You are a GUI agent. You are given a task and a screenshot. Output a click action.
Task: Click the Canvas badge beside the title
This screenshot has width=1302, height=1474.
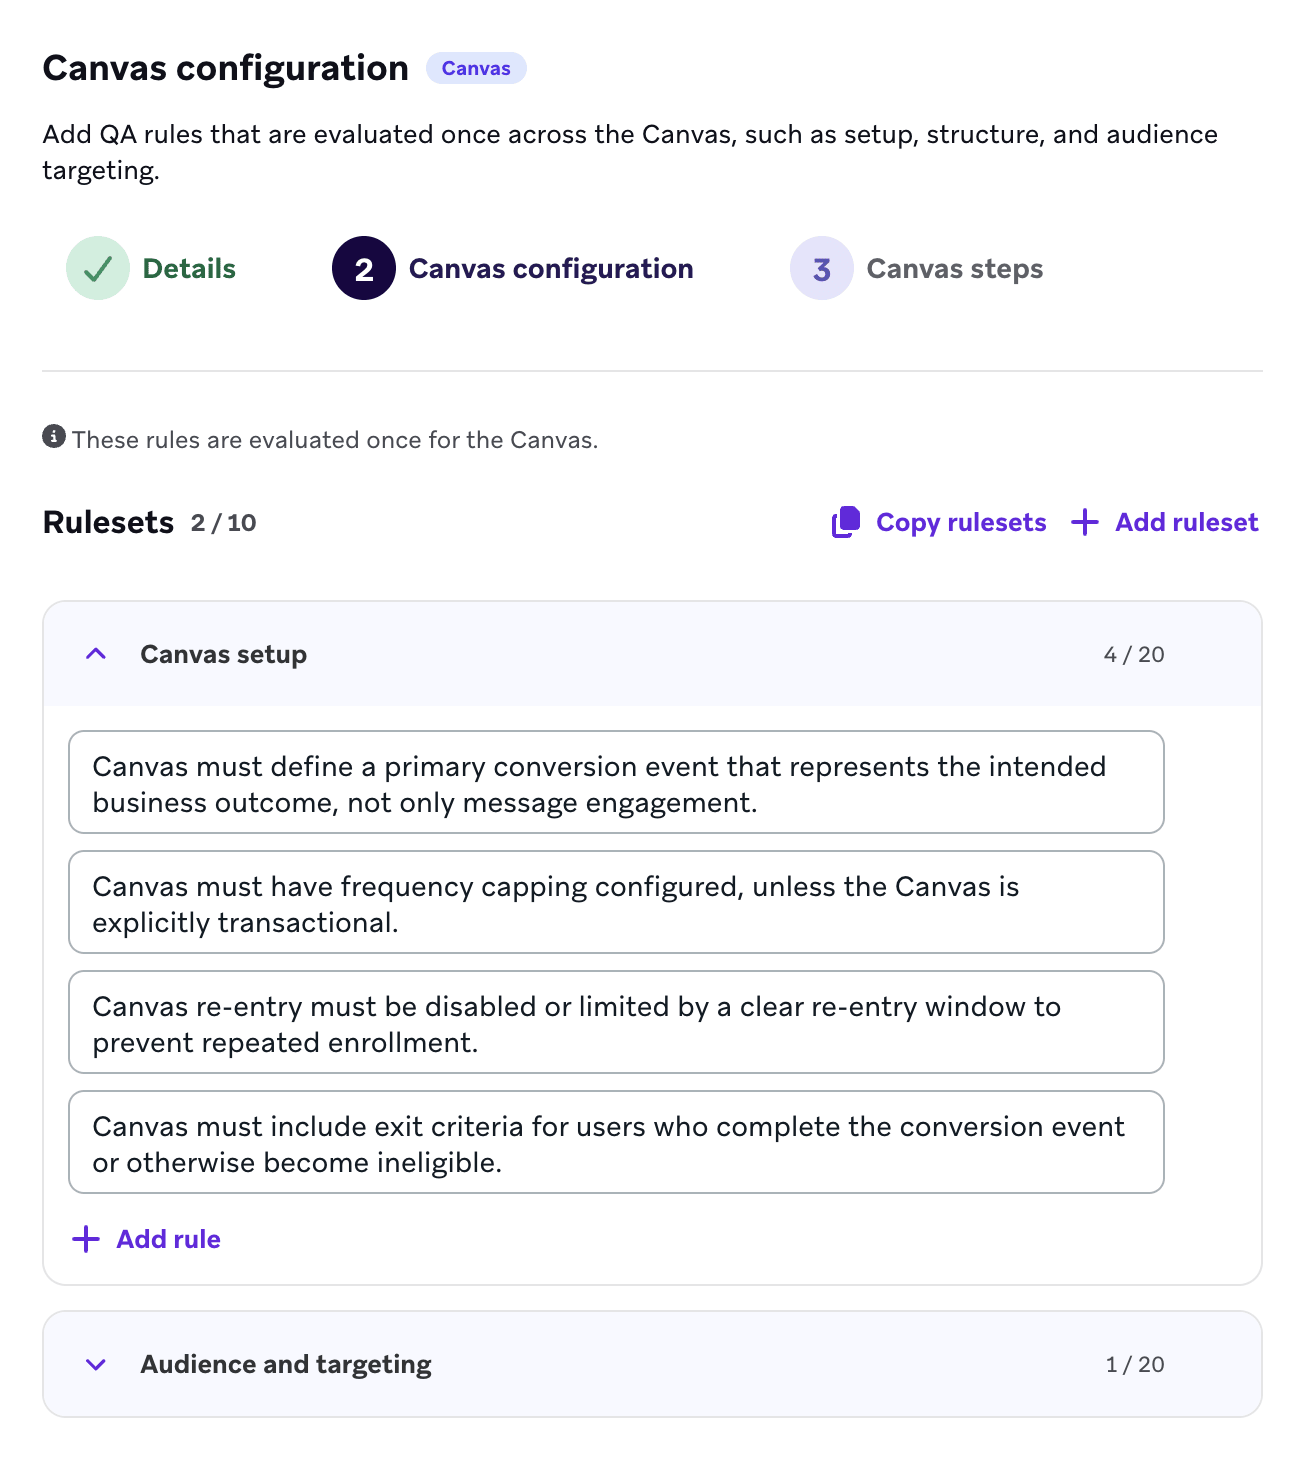476,68
